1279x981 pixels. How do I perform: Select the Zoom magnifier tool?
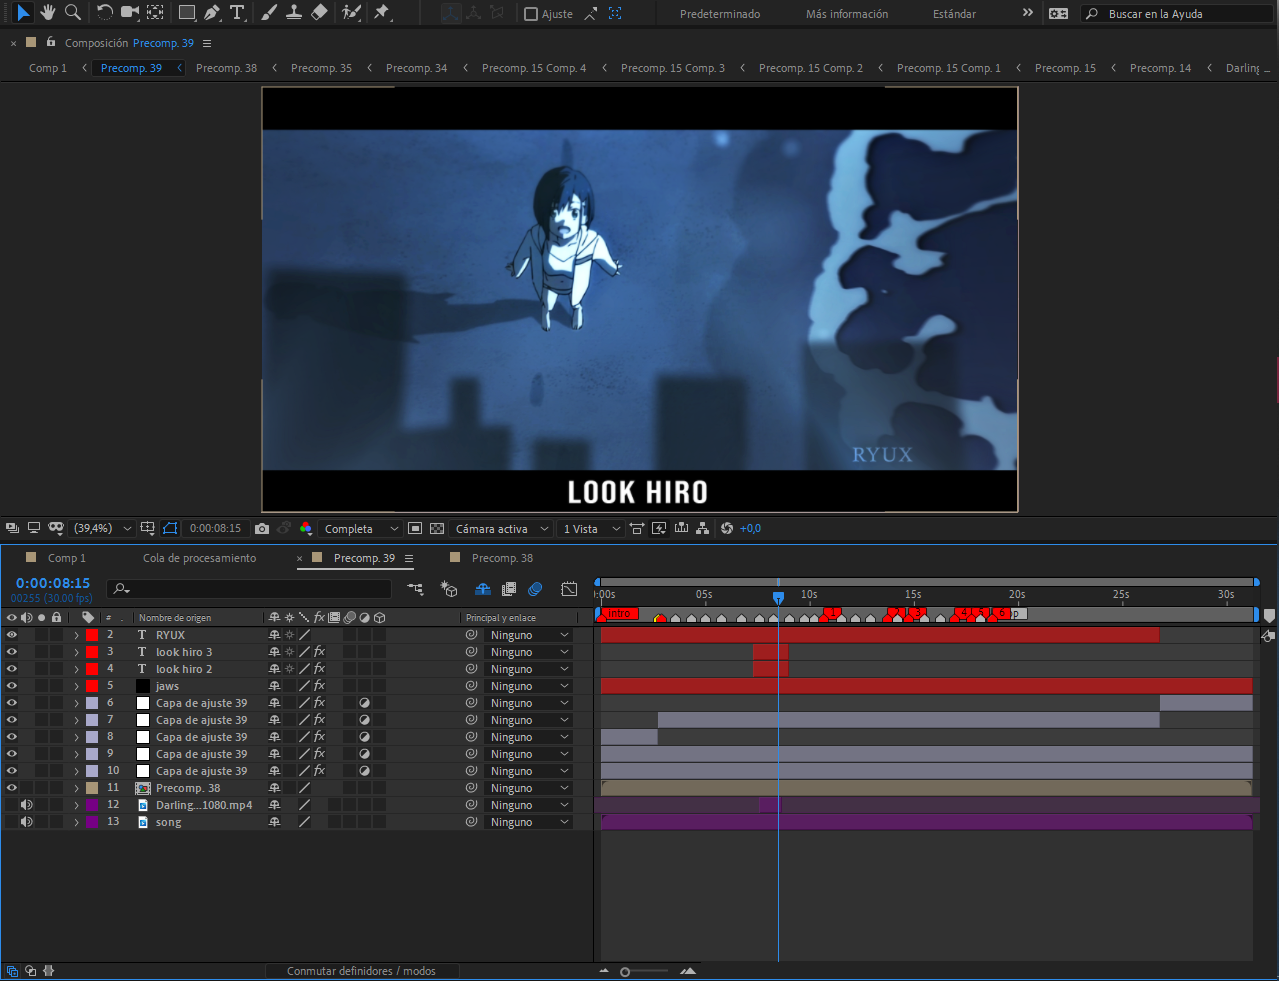tap(73, 13)
